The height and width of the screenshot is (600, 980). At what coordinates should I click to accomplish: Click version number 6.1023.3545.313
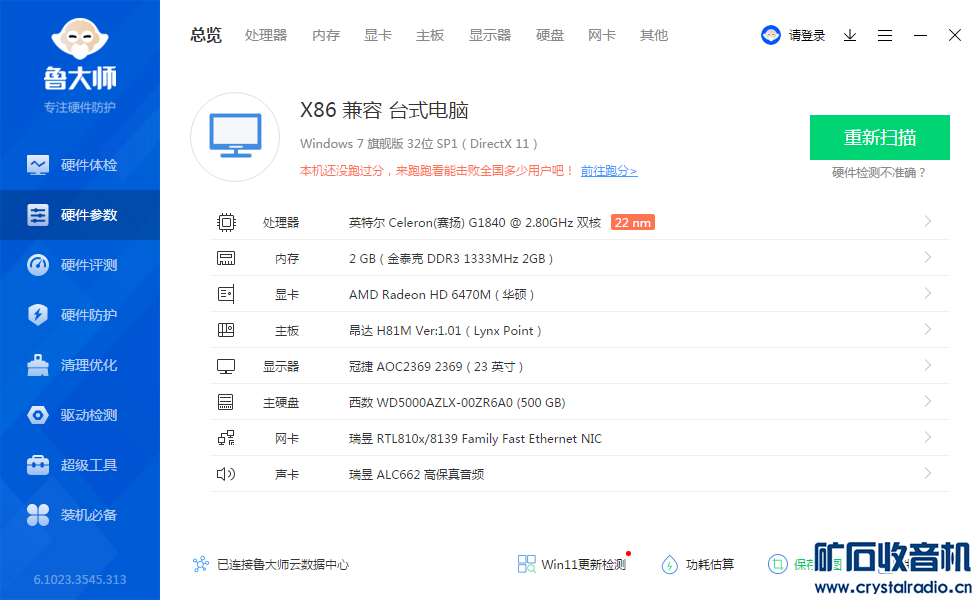coord(80,579)
